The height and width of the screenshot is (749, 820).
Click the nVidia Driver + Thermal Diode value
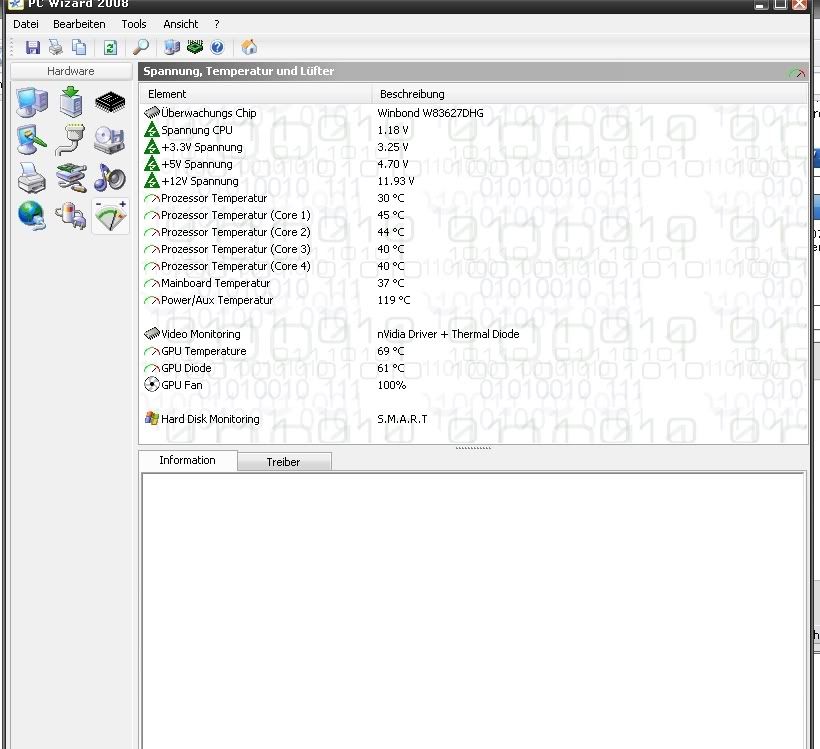448,334
